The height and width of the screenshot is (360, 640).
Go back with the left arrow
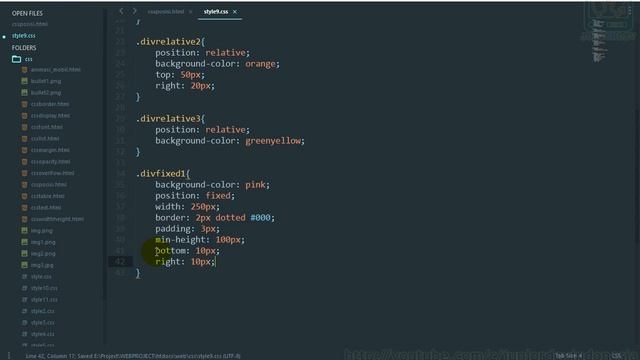point(121,11)
